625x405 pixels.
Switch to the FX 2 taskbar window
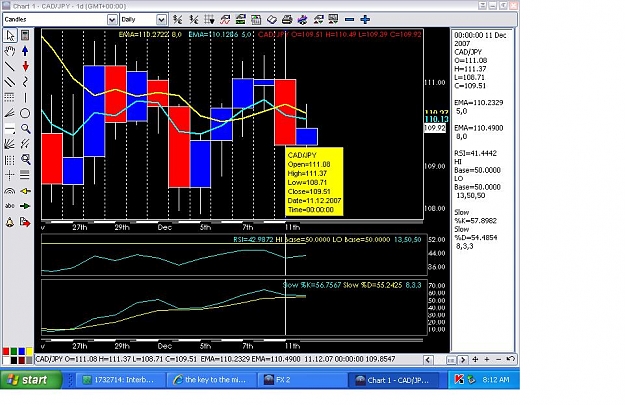click(302, 380)
